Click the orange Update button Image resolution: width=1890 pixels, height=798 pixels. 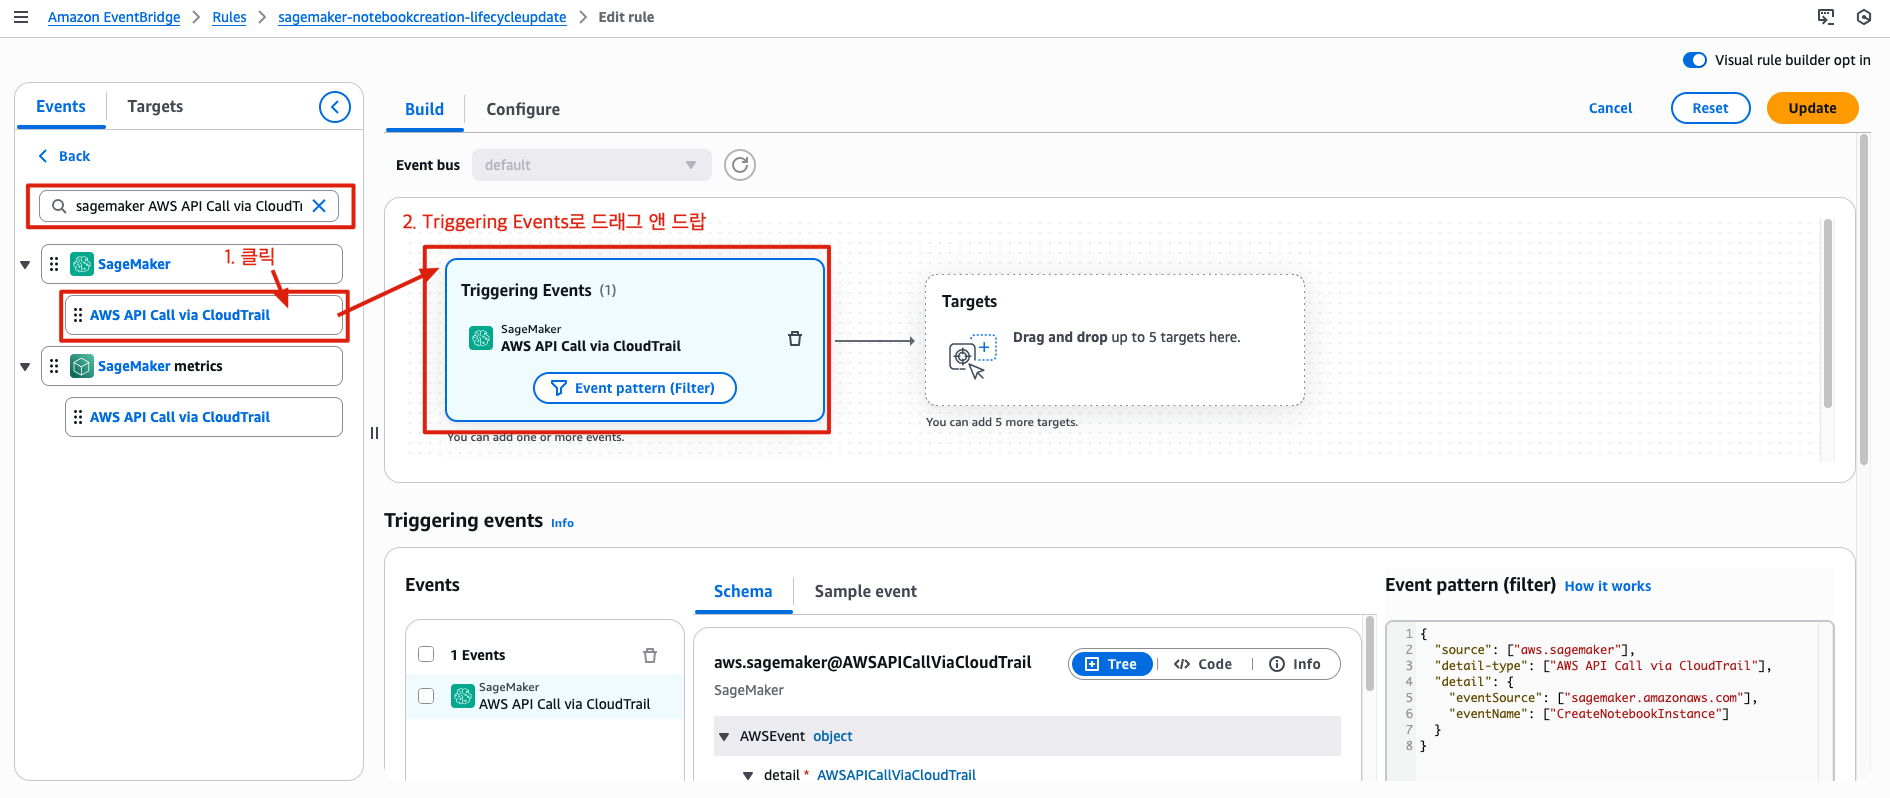coord(1812,108)
